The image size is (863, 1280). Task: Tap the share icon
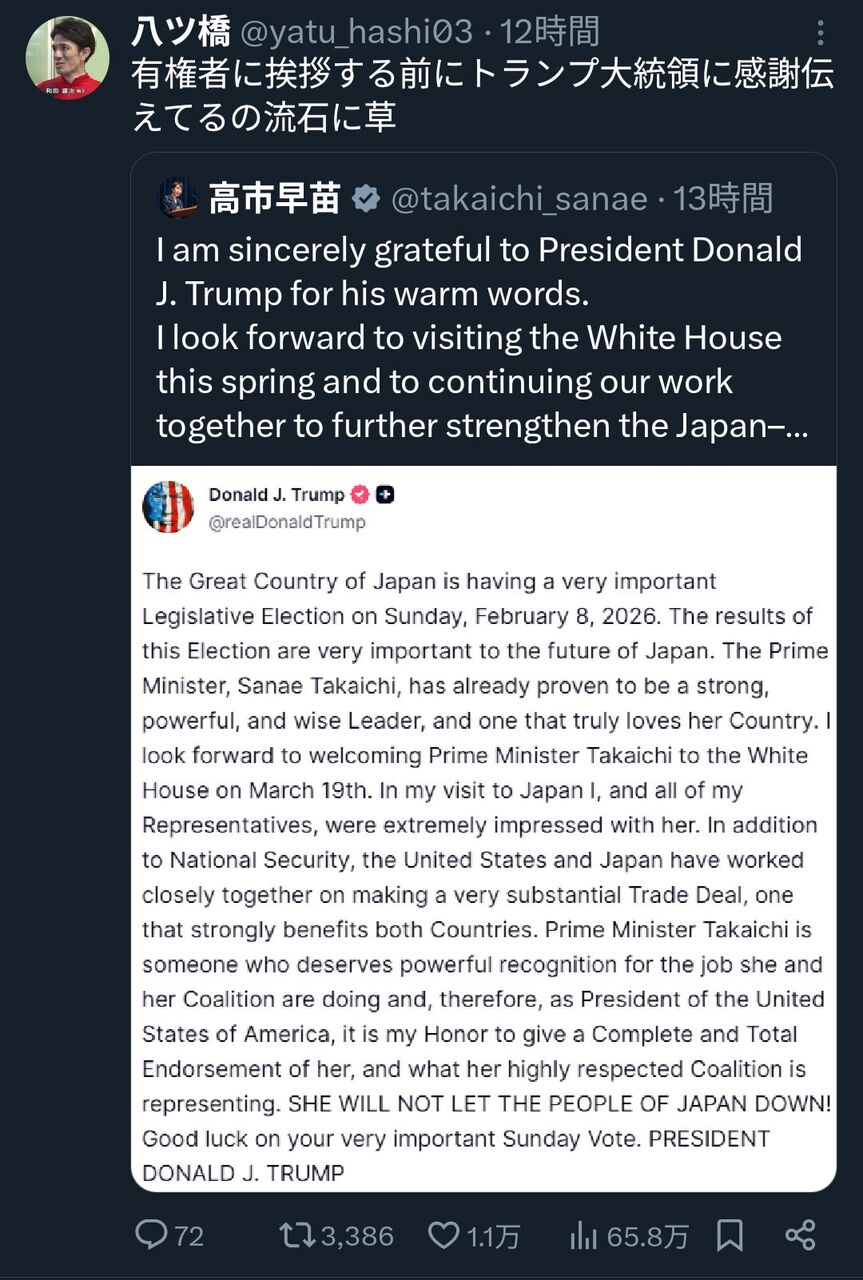(x=800, y=1235)
